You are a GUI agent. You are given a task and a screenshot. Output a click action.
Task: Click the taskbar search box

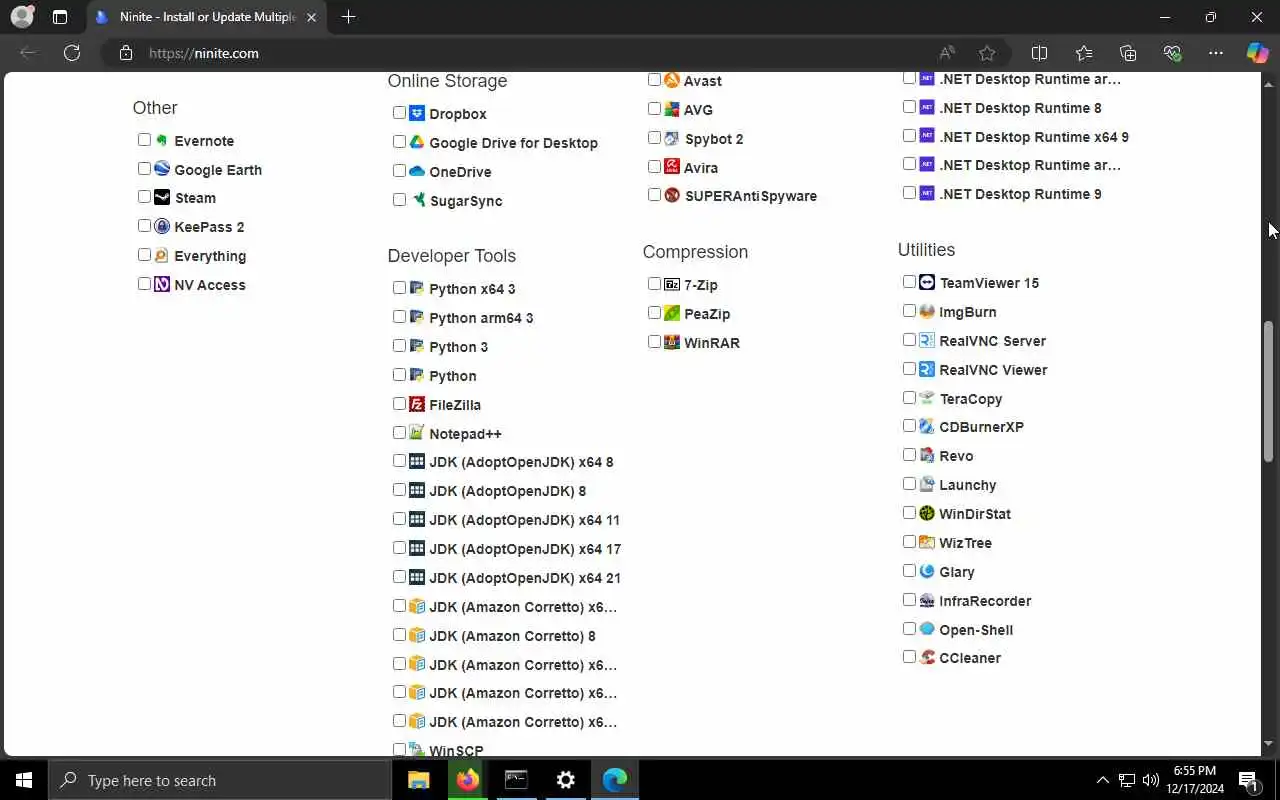click(220, 780)
